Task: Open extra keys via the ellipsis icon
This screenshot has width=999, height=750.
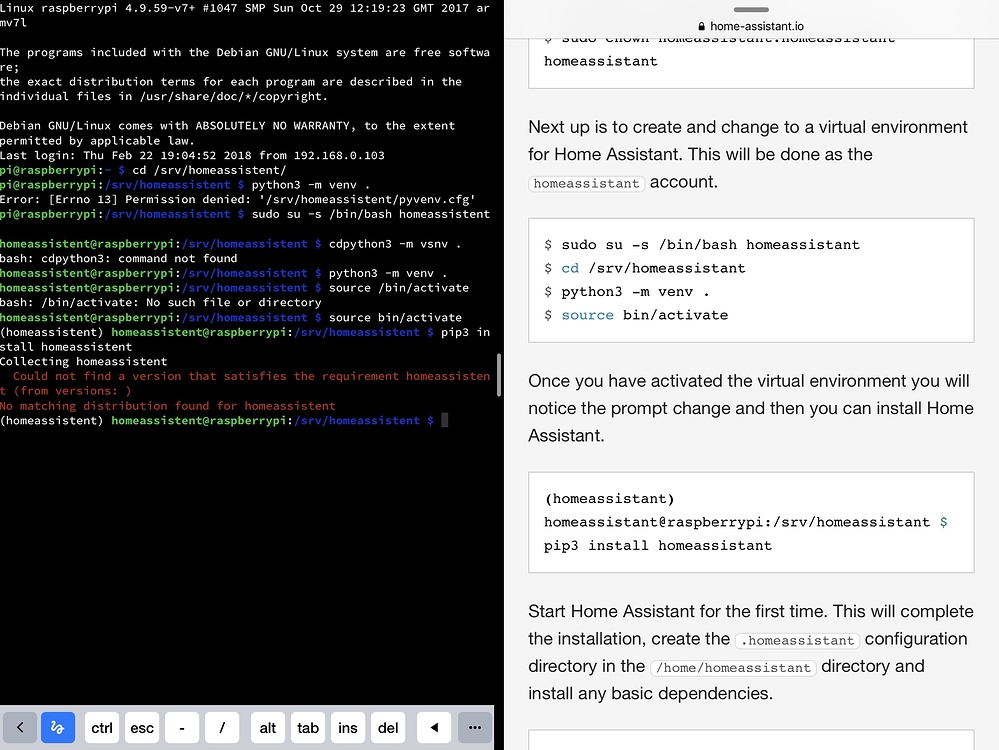Action: coord(473,727)
